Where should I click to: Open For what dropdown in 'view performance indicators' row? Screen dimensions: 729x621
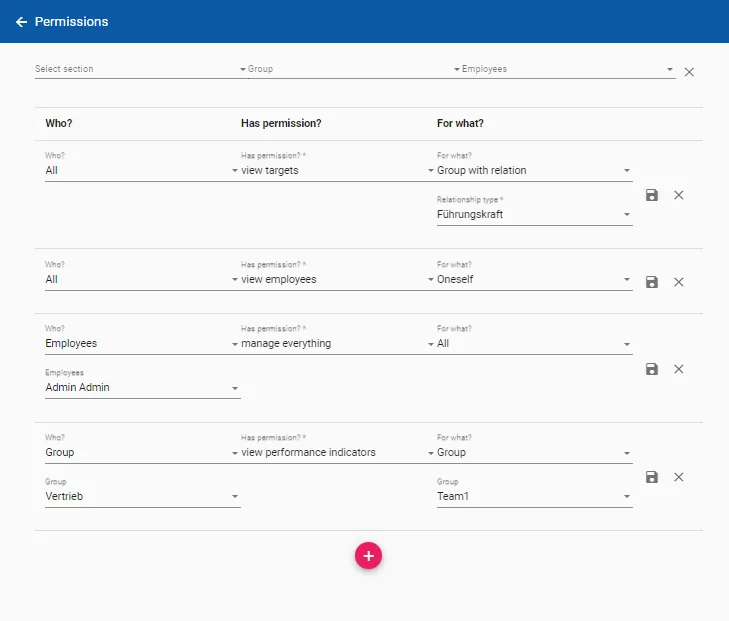tap(535, 448)
